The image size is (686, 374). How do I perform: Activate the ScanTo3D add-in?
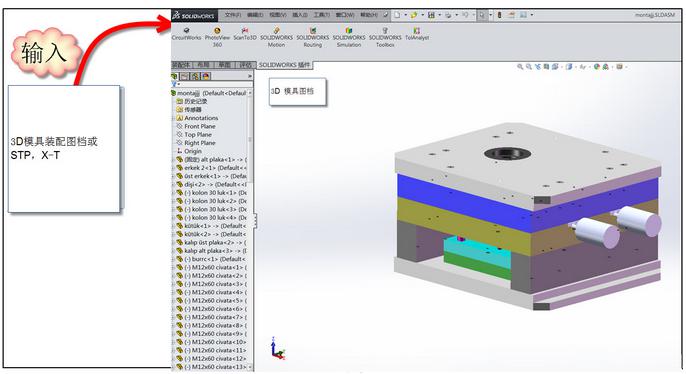(x=245, y=34)
